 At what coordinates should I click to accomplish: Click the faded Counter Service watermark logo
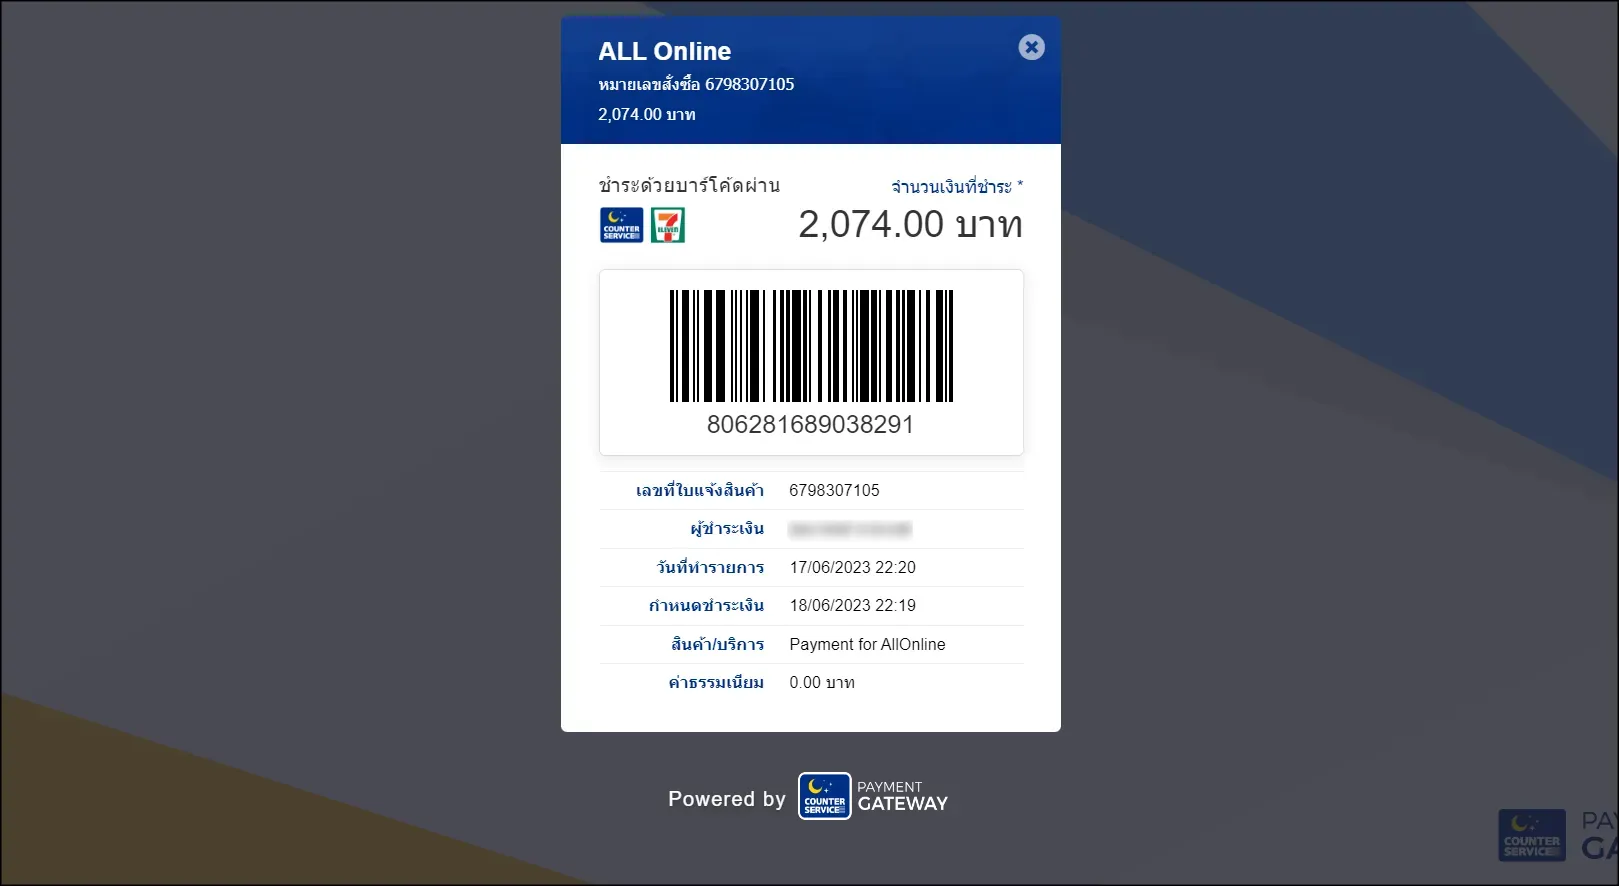coord(1531,835)
